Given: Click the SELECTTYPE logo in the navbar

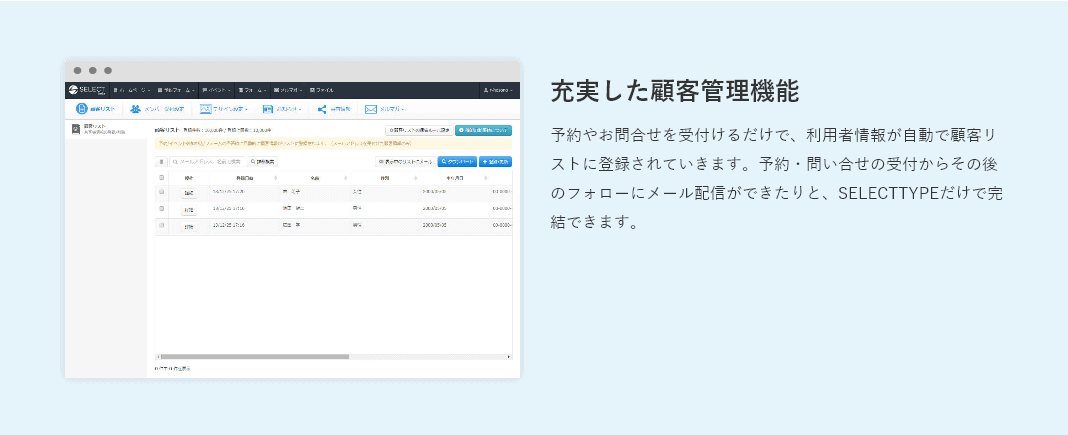Looking at the screenshot, I should click(x=87, y=90).
